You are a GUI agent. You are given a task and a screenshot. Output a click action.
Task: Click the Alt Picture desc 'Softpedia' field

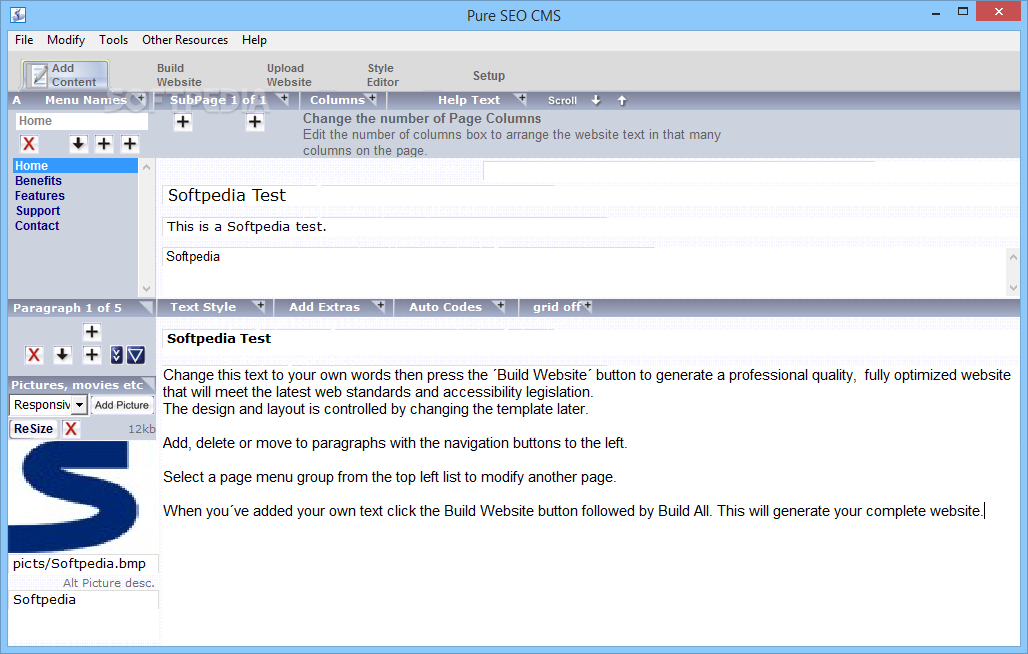(x=83, y=600)
